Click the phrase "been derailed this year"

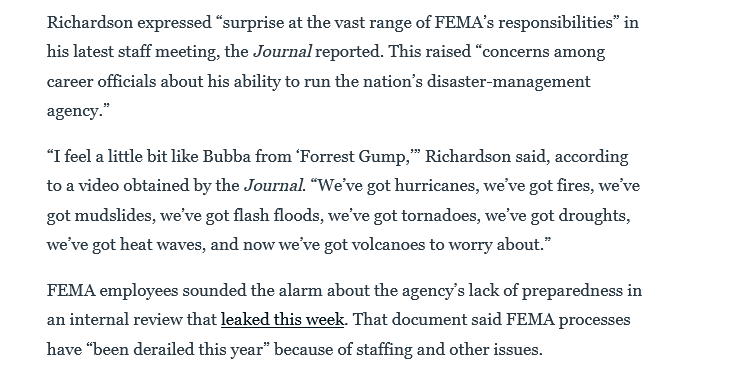[x=178, y=350]
